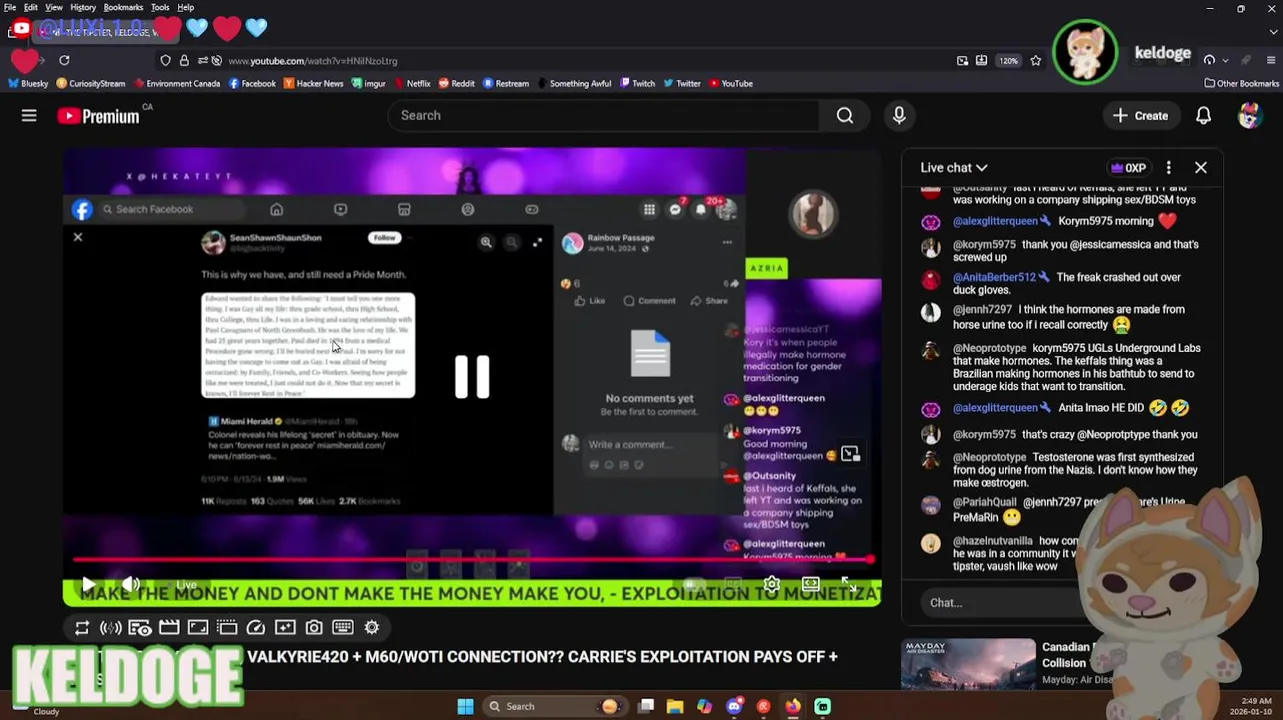Open the Twitch bookmark
1283x720 pixels.
(x=637, y=83)
